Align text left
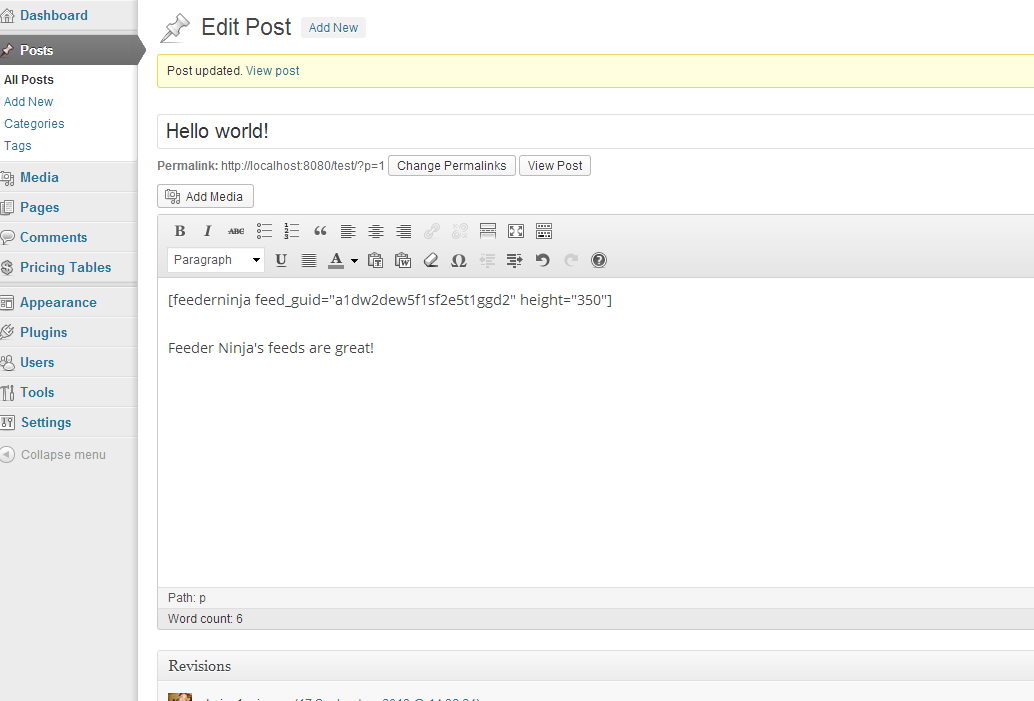 click(348, 231)
